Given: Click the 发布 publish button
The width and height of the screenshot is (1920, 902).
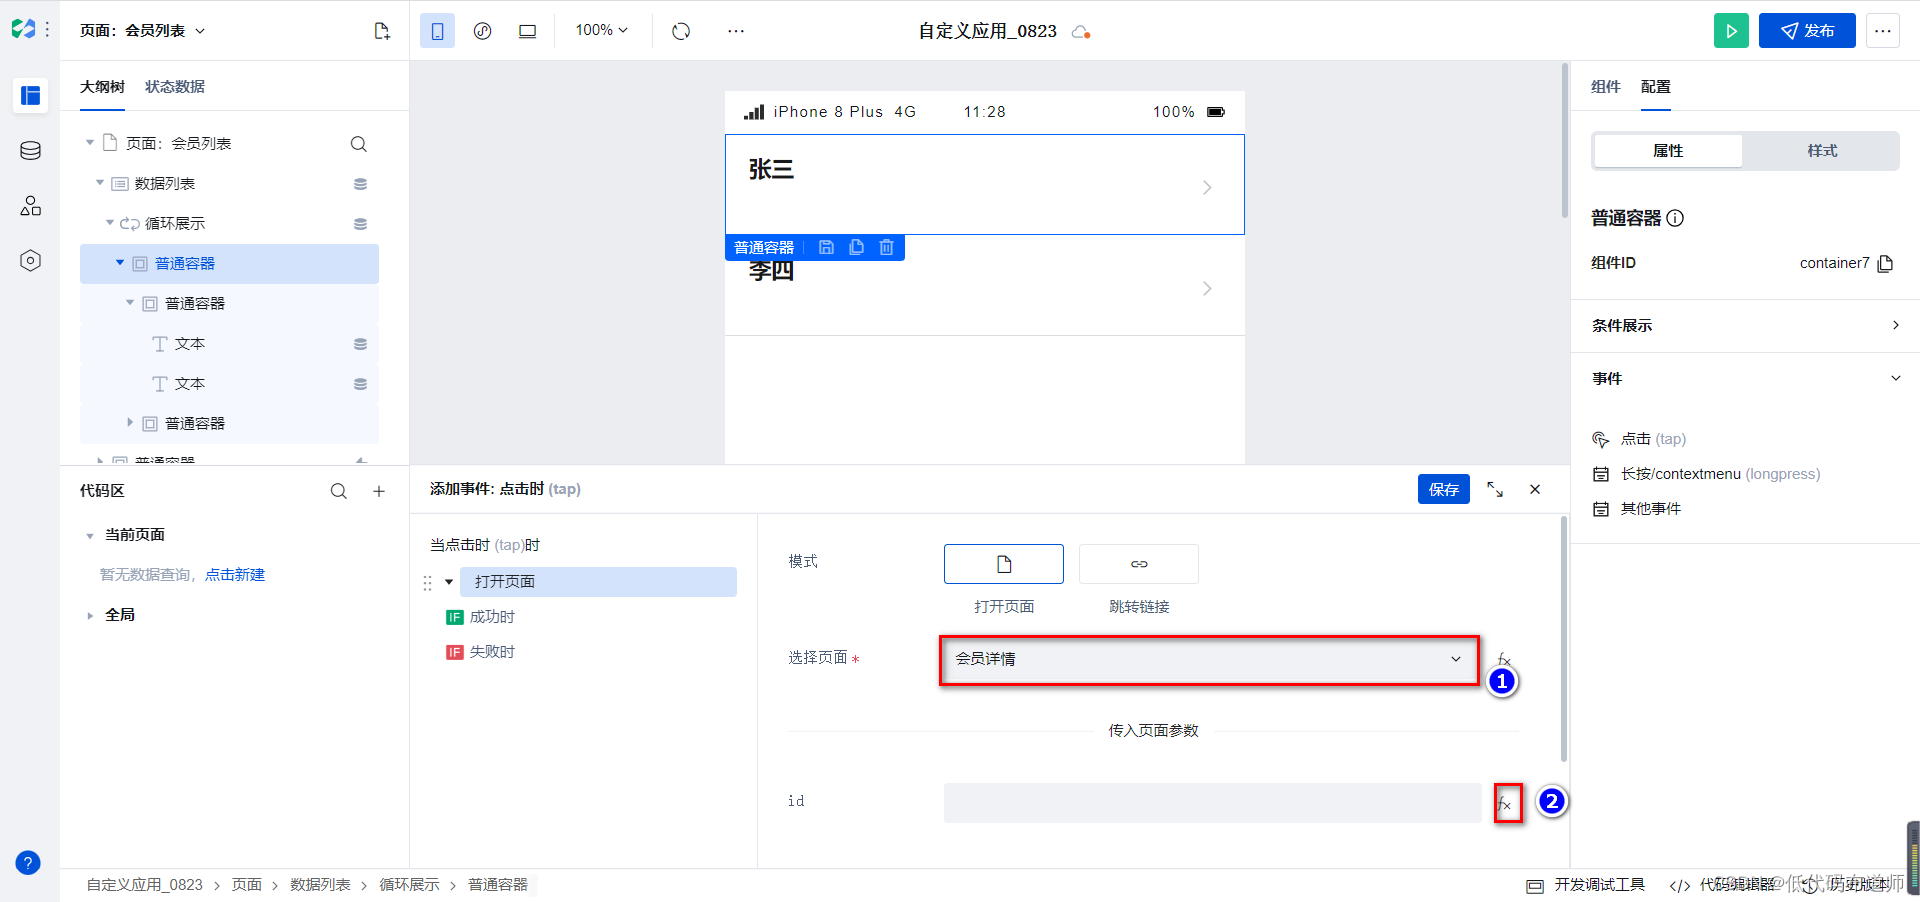Looking at the screenshot, I should pos(1807,31).
